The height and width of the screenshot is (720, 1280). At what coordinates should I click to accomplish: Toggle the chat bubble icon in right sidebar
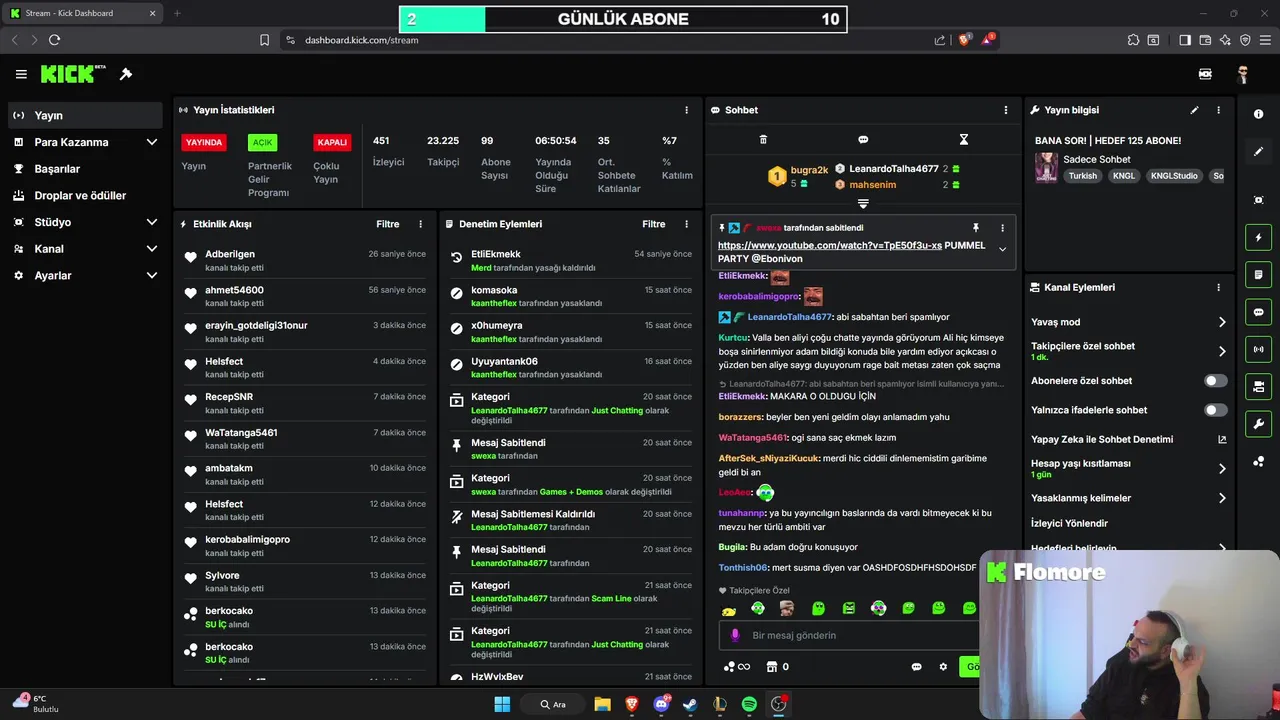pos(1258,312)
